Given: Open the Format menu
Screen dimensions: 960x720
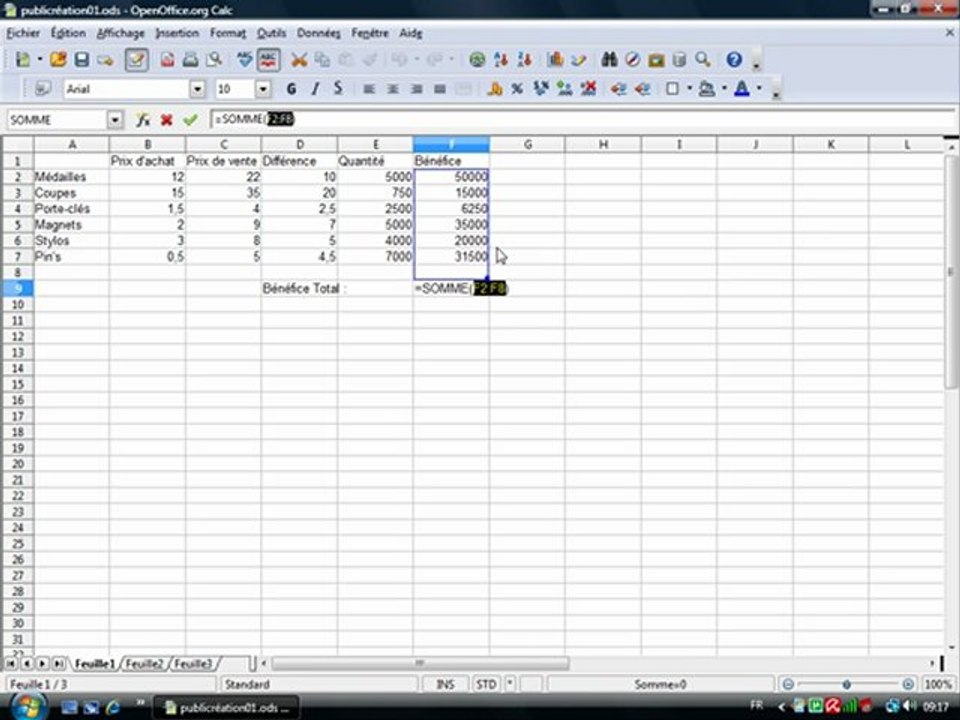Looking at the screenshot, I should tap(228, 33).
